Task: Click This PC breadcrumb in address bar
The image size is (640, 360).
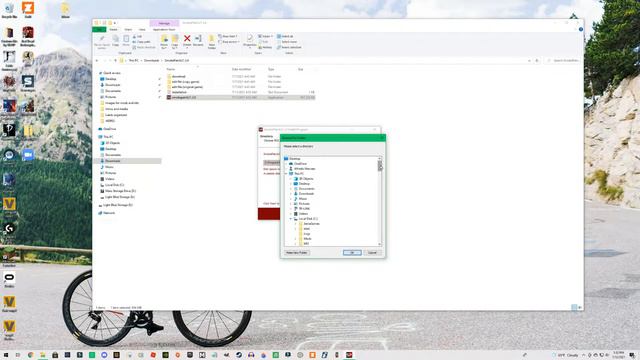Action: 133,60
